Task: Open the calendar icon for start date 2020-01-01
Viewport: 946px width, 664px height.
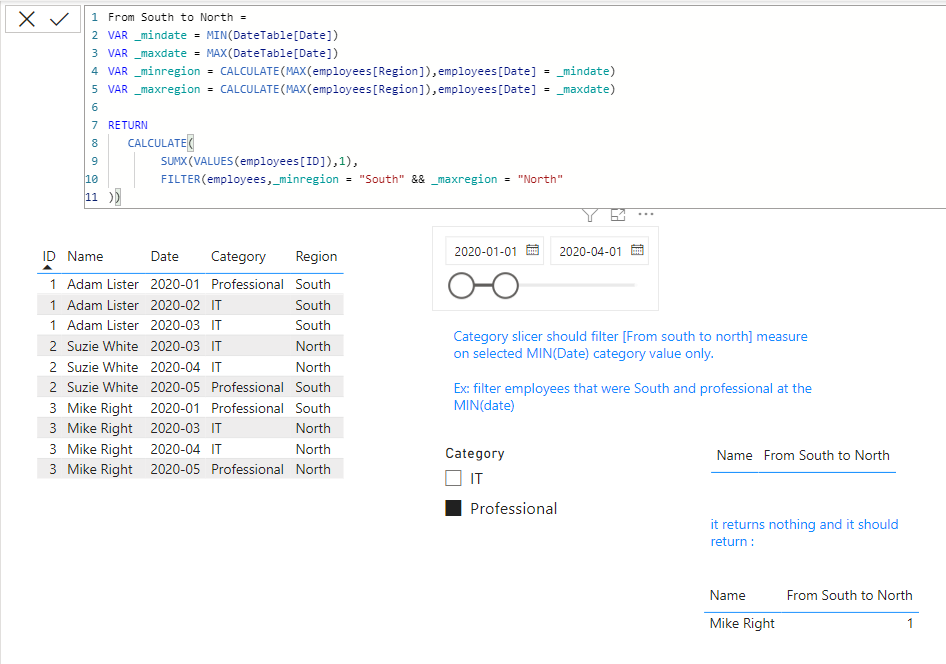Action: [532, 250]
